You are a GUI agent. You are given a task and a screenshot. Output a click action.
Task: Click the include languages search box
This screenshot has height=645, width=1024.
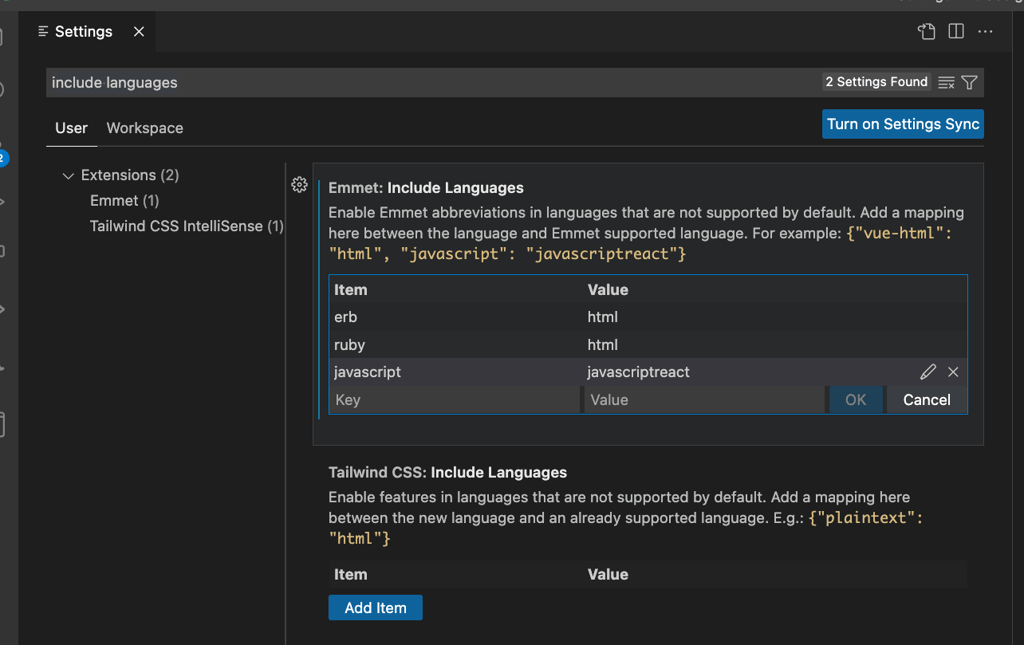coord(431,82)
